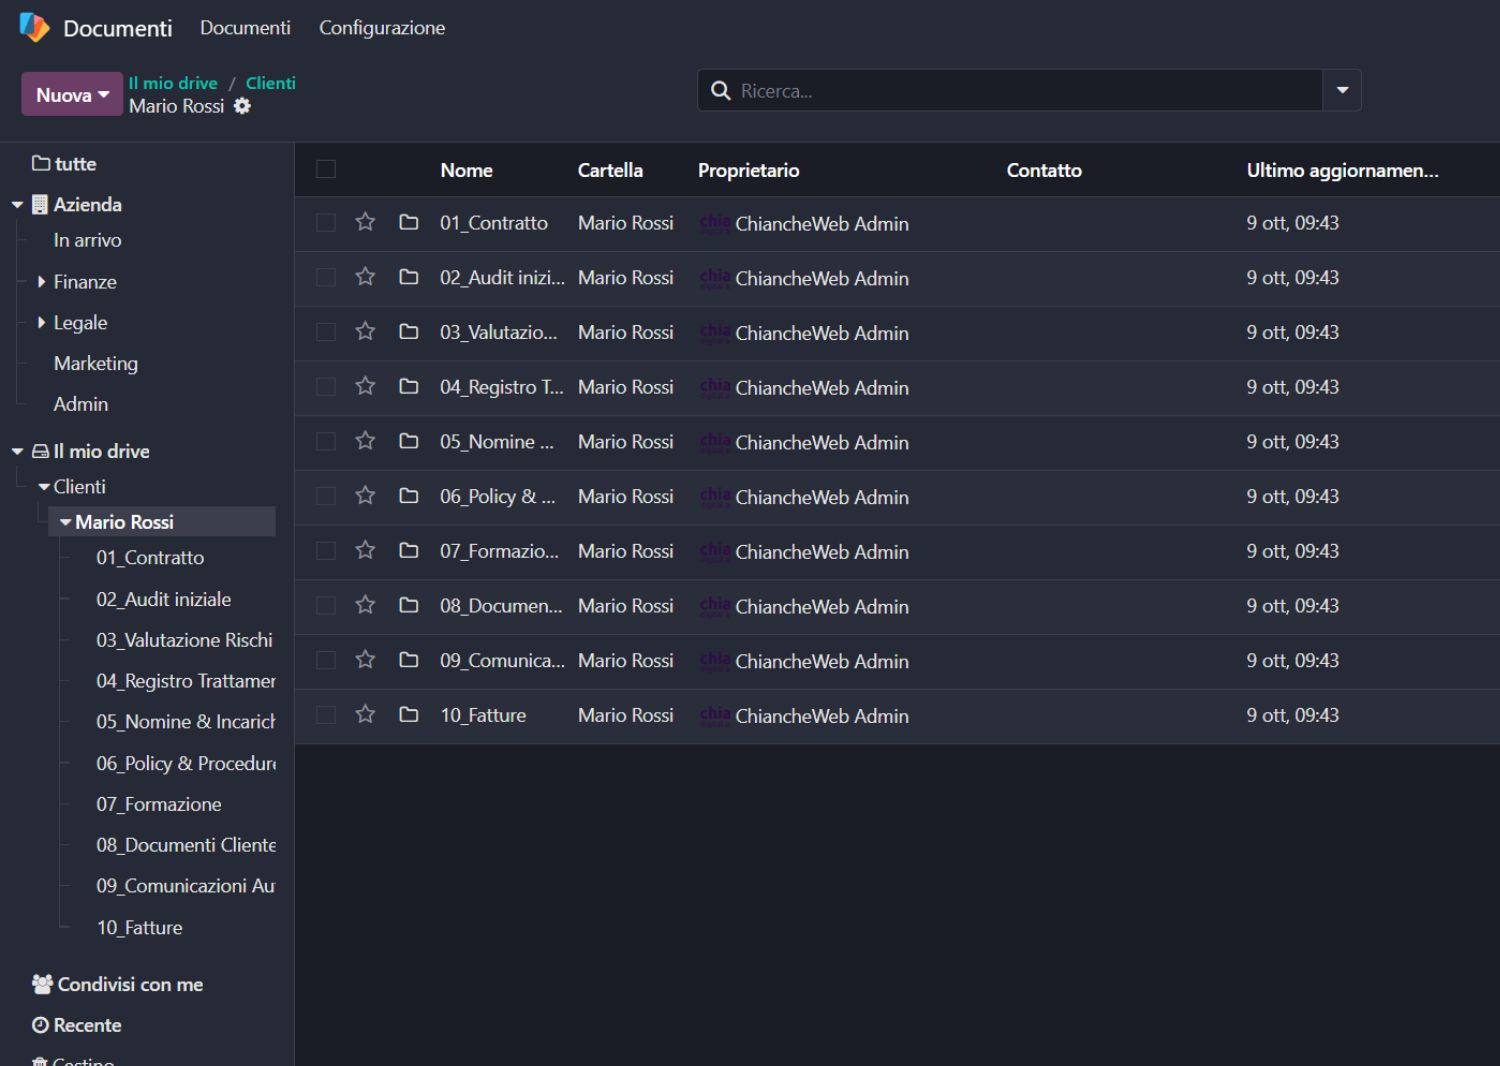1500x1066 pixels.
Task: Star the 05_Nomine row
Action: pos(365,441)
